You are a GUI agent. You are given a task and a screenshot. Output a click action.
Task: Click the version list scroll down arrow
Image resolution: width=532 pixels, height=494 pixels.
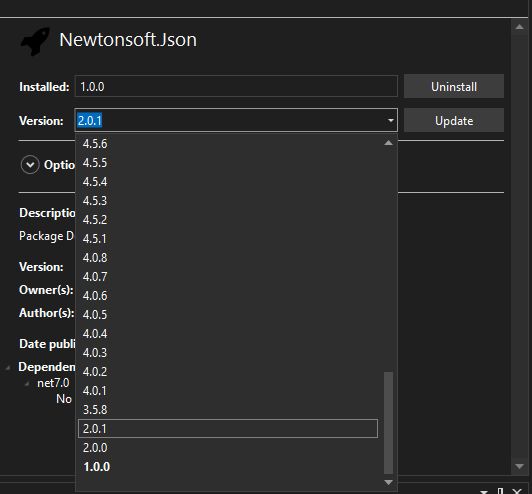(388, 482)
